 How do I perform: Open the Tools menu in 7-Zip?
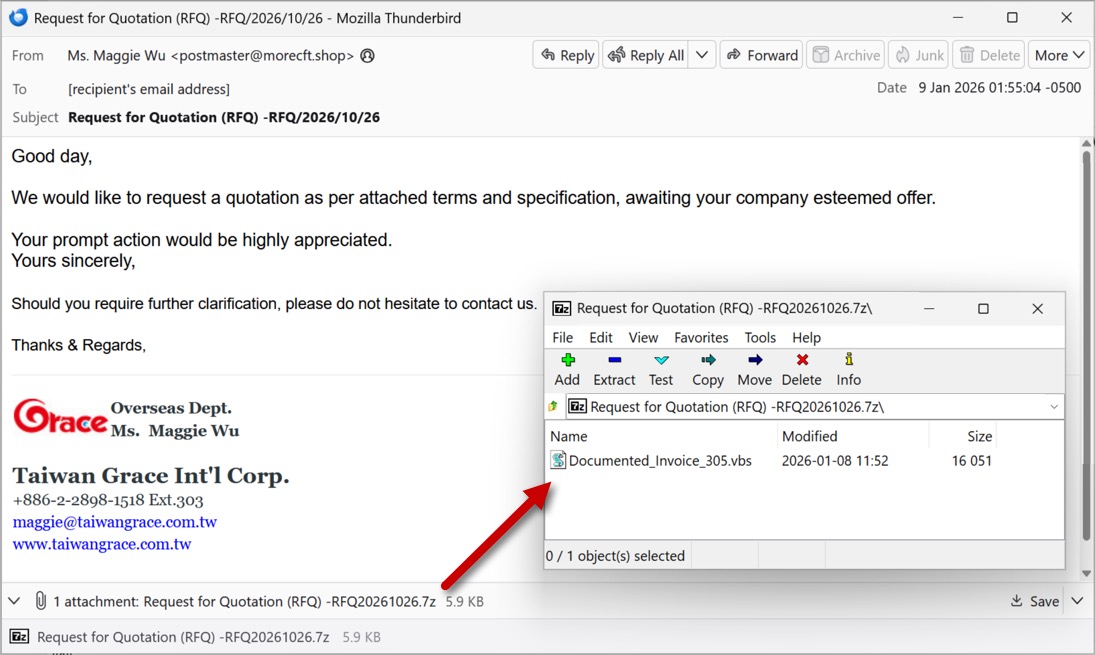point(760,338)
